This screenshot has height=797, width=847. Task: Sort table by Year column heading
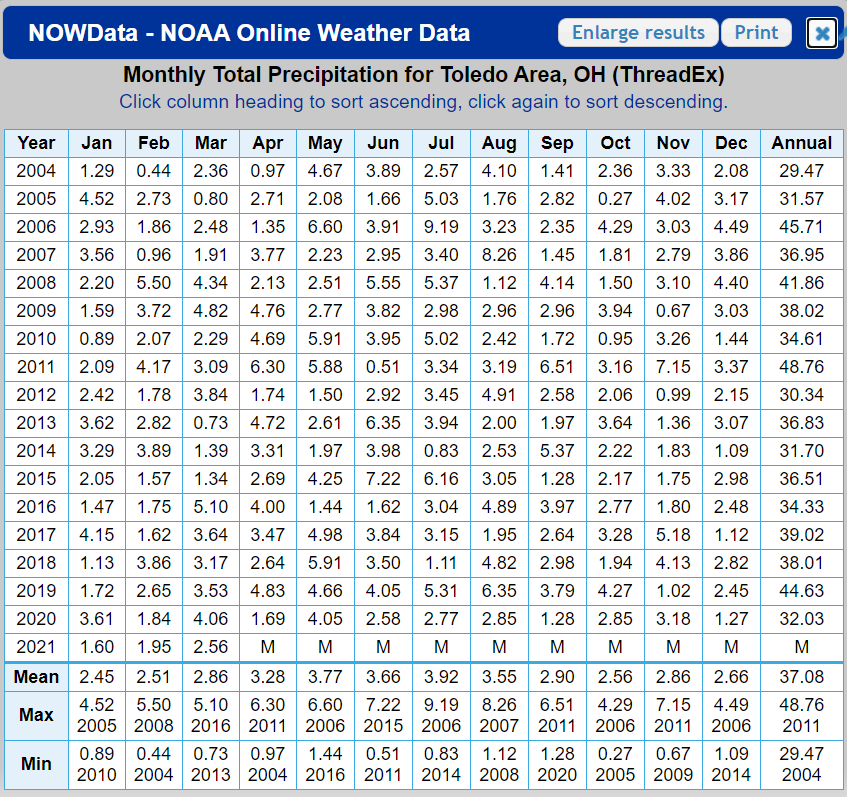click(36, 143)
